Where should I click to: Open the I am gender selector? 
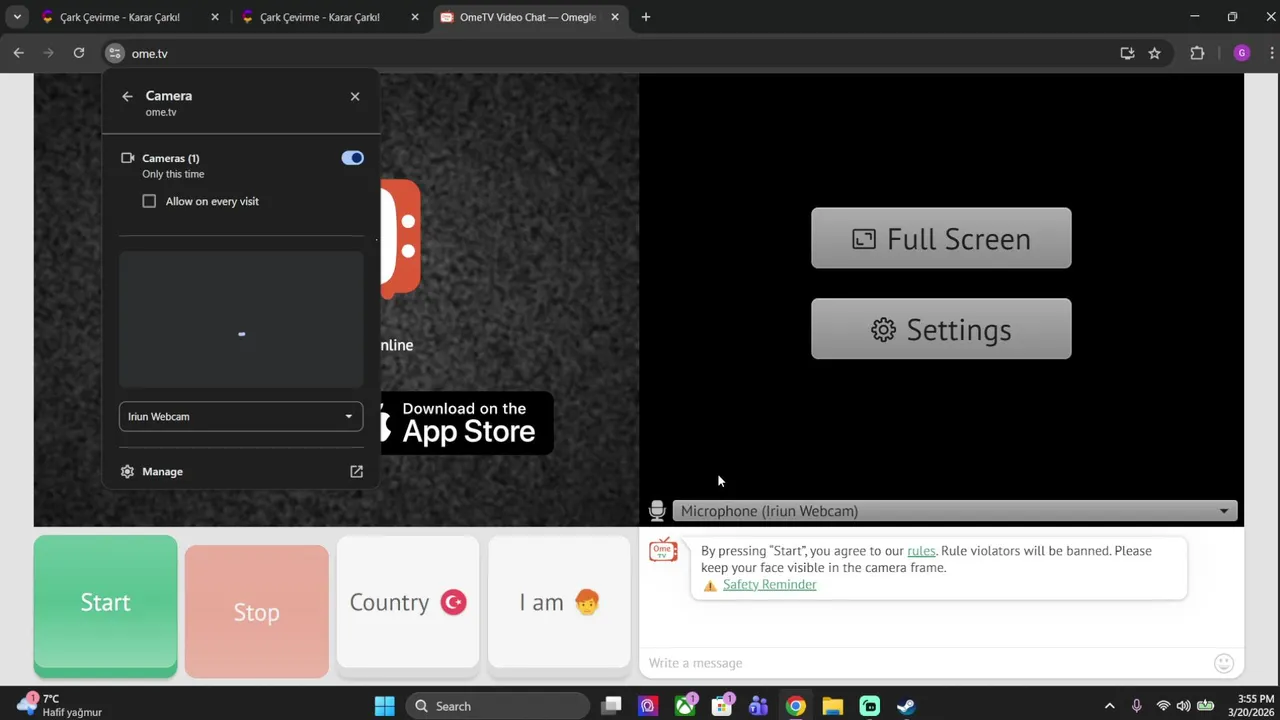[x=559, y=602]
